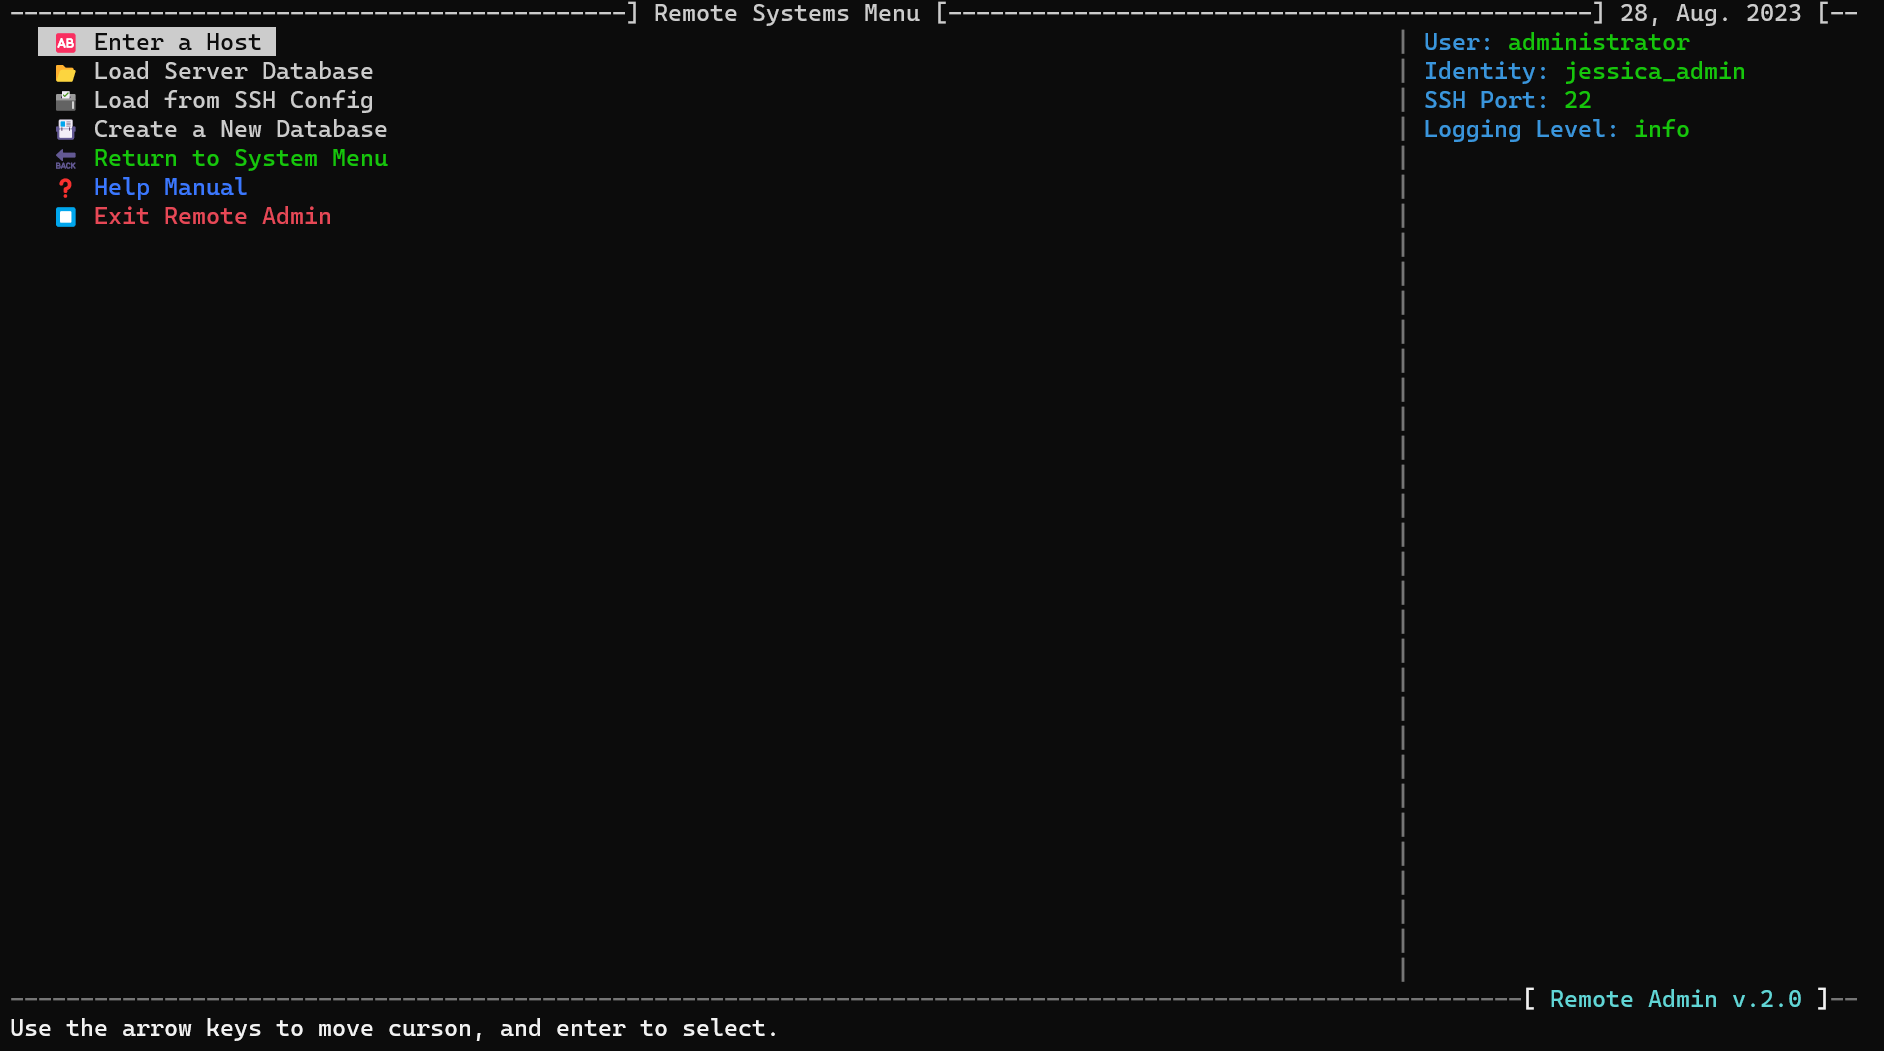The width and height of the screenshot is (1884, 1051).
Task: Click the blue stop icon beside Exit Remote Admin
Action: point(66,217)
